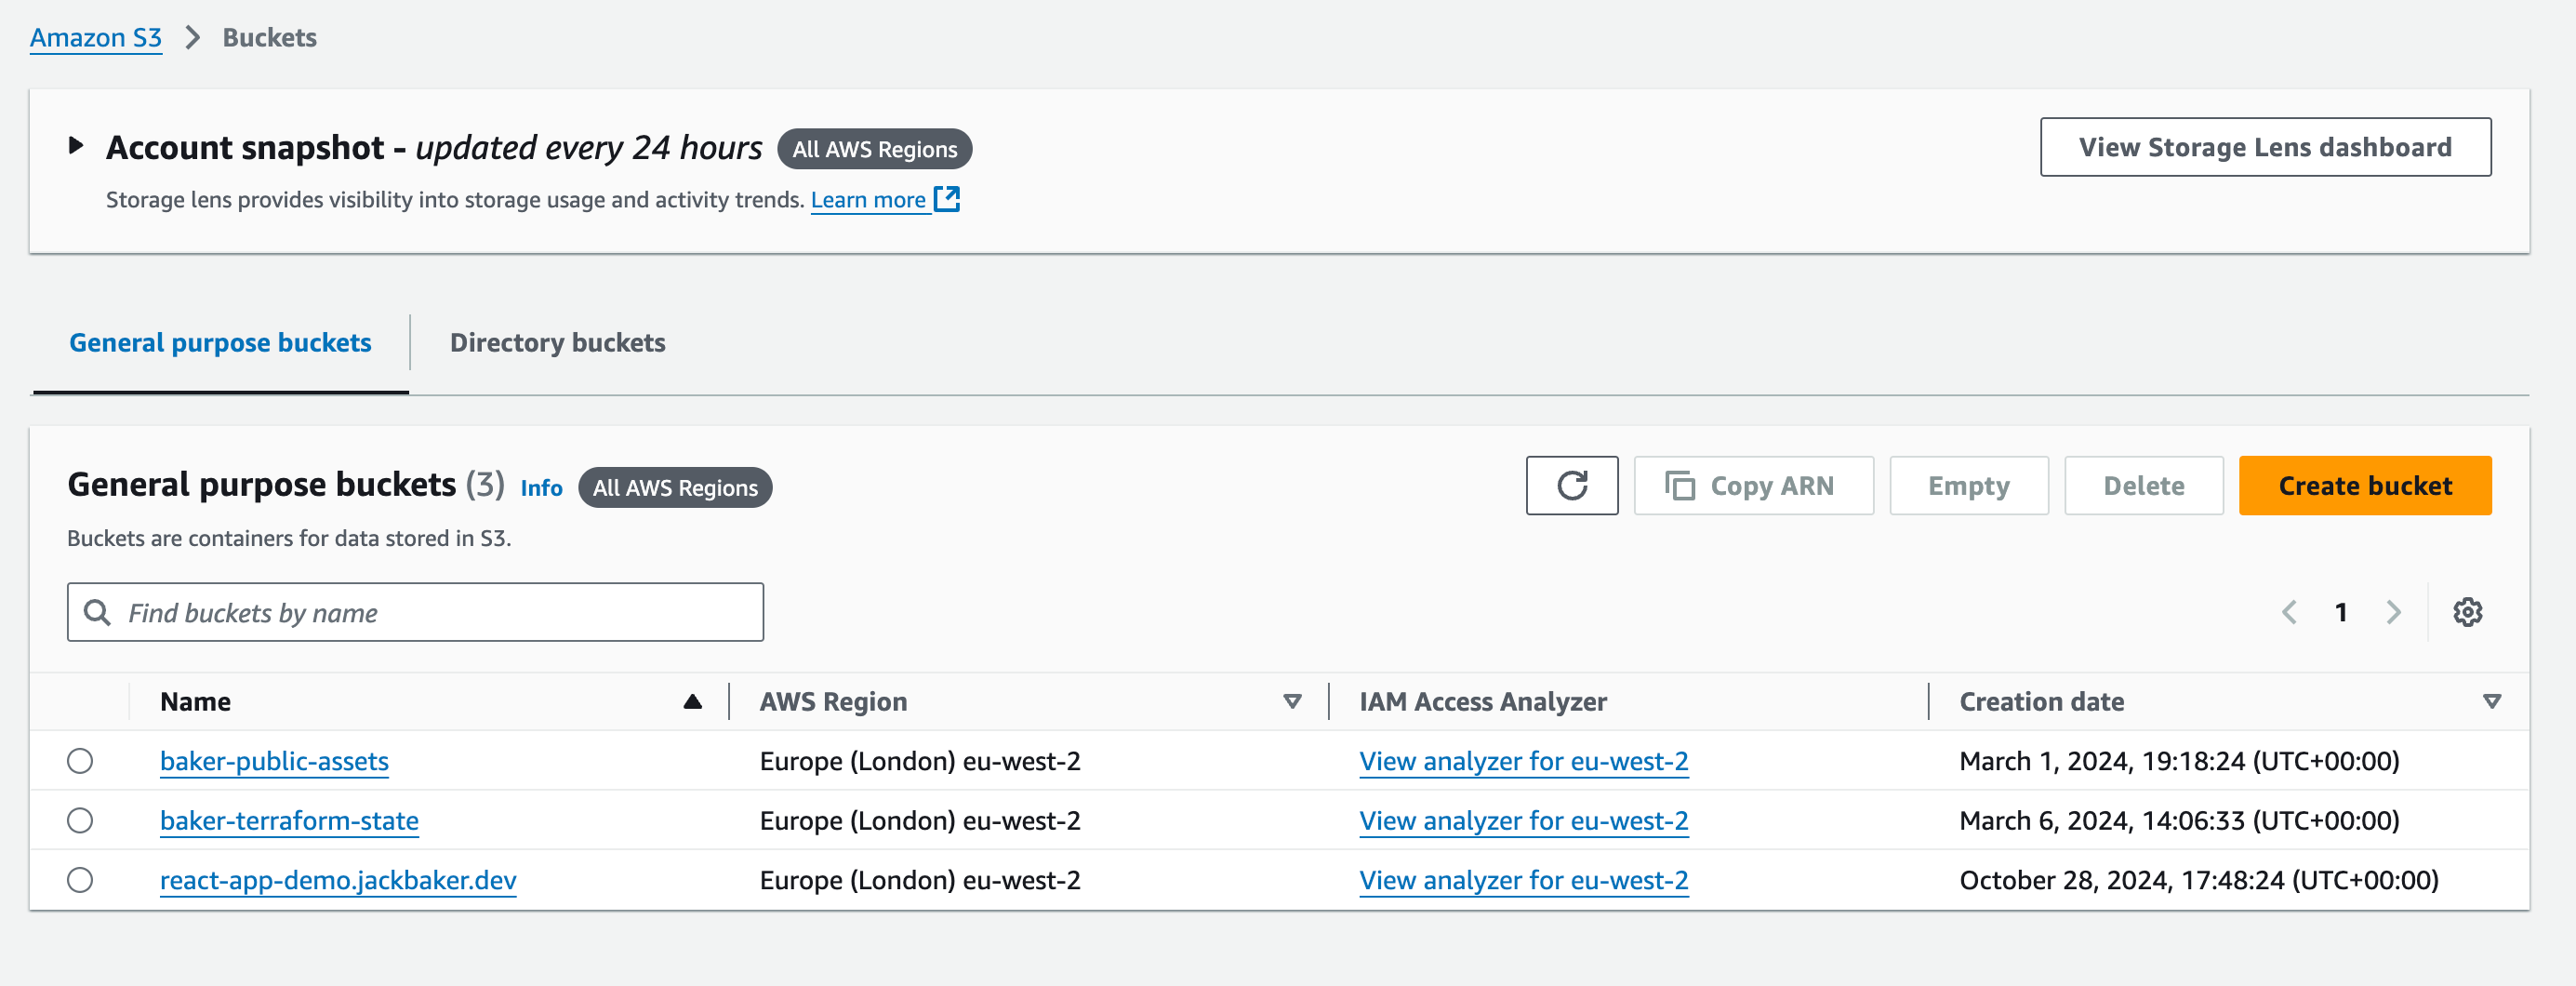Sort by AWS Region column arrow
This screenshot has width=2576, height=986.
1291,702
